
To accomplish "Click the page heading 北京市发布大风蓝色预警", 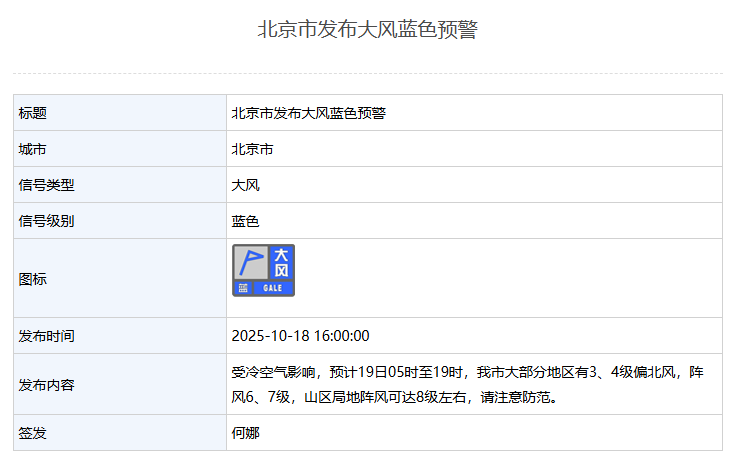I will pyautogui.click(x=367, y=30).
